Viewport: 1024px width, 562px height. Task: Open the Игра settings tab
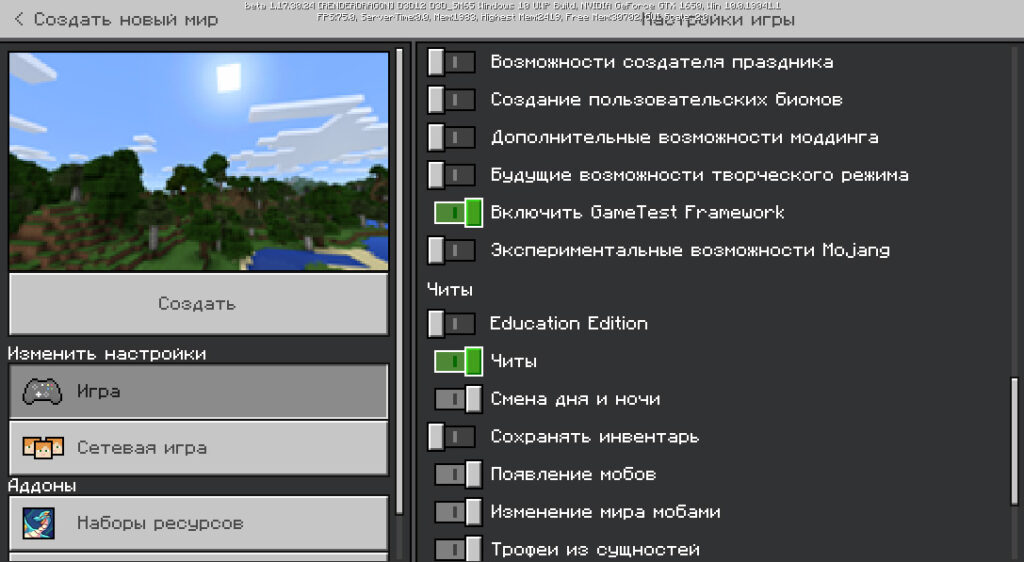click(x=198, y=391)
